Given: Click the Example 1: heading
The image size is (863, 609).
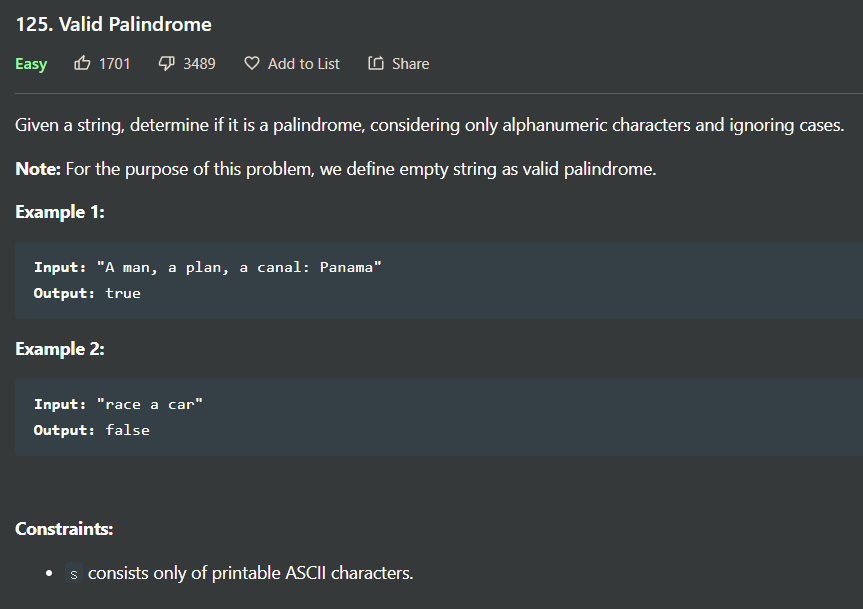Looking at the screenshot, I should coord(60,212).
